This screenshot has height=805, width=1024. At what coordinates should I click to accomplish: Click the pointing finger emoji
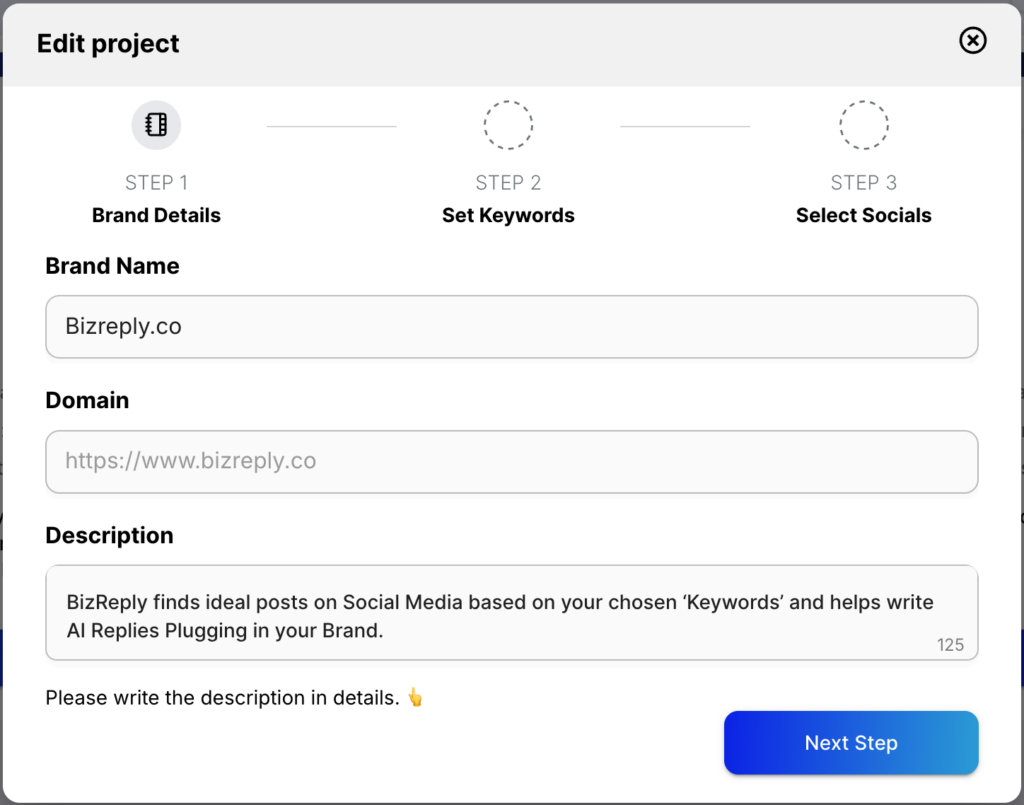click(414, 698)
